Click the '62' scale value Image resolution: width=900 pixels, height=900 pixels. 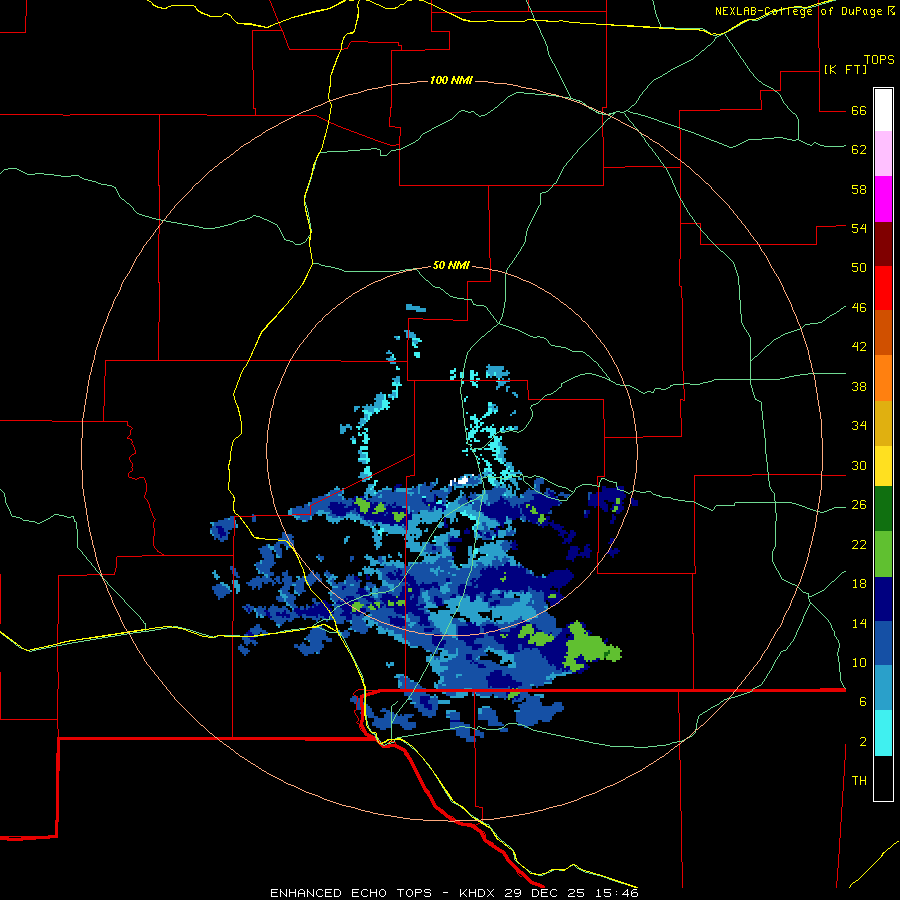pyautogui.click(x=859, y=150)
